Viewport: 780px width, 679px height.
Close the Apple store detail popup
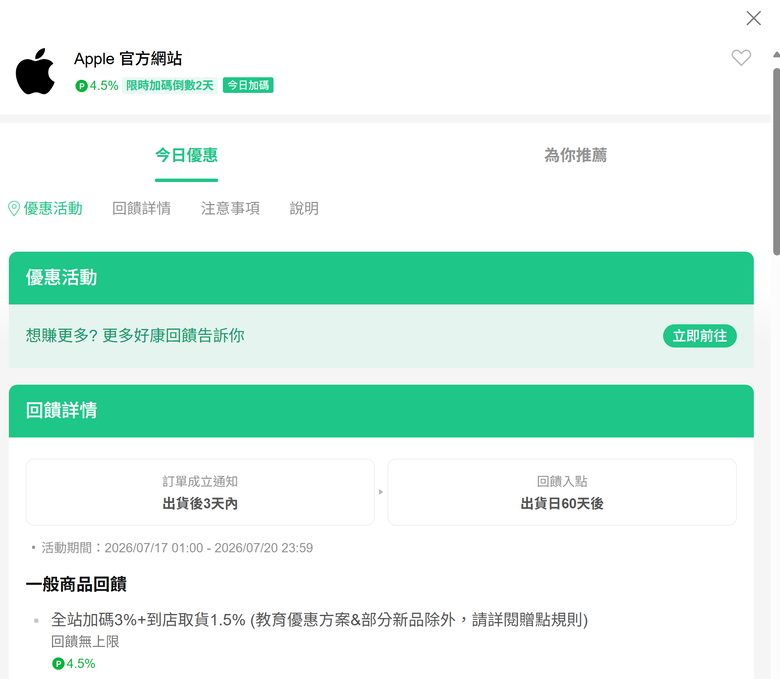(x=753, y=18)
